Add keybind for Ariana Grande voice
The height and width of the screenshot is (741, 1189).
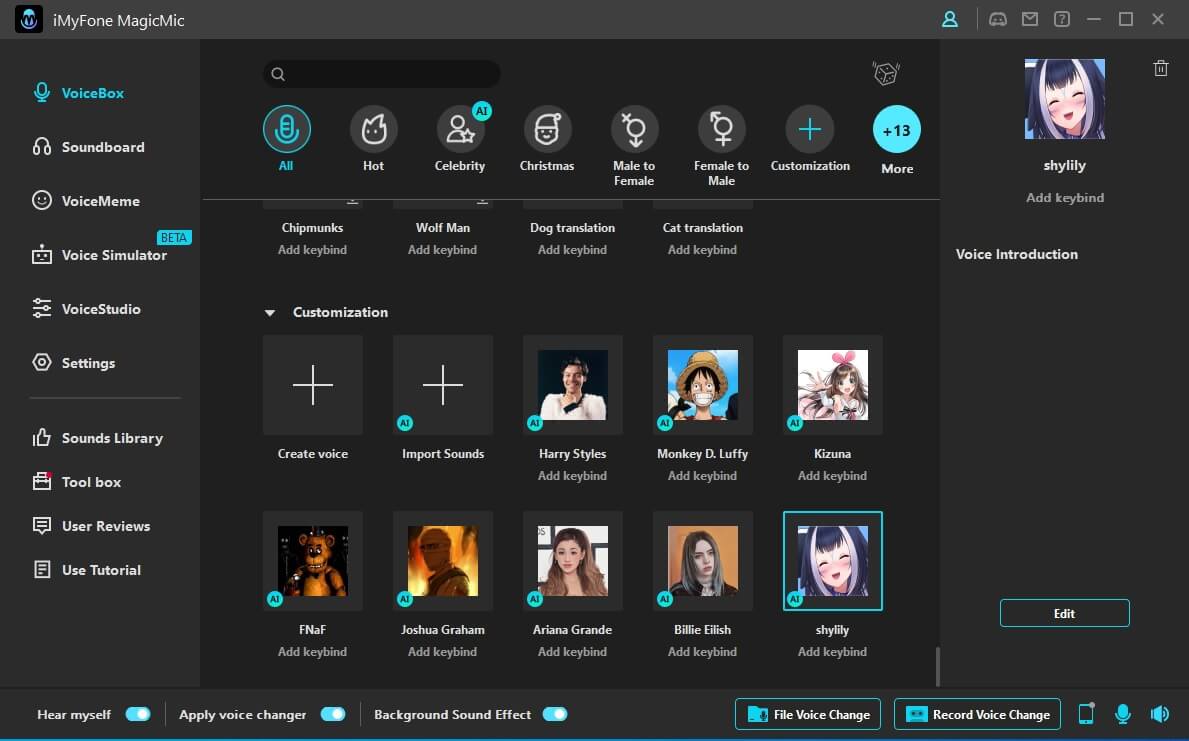(x=573, y=652)
